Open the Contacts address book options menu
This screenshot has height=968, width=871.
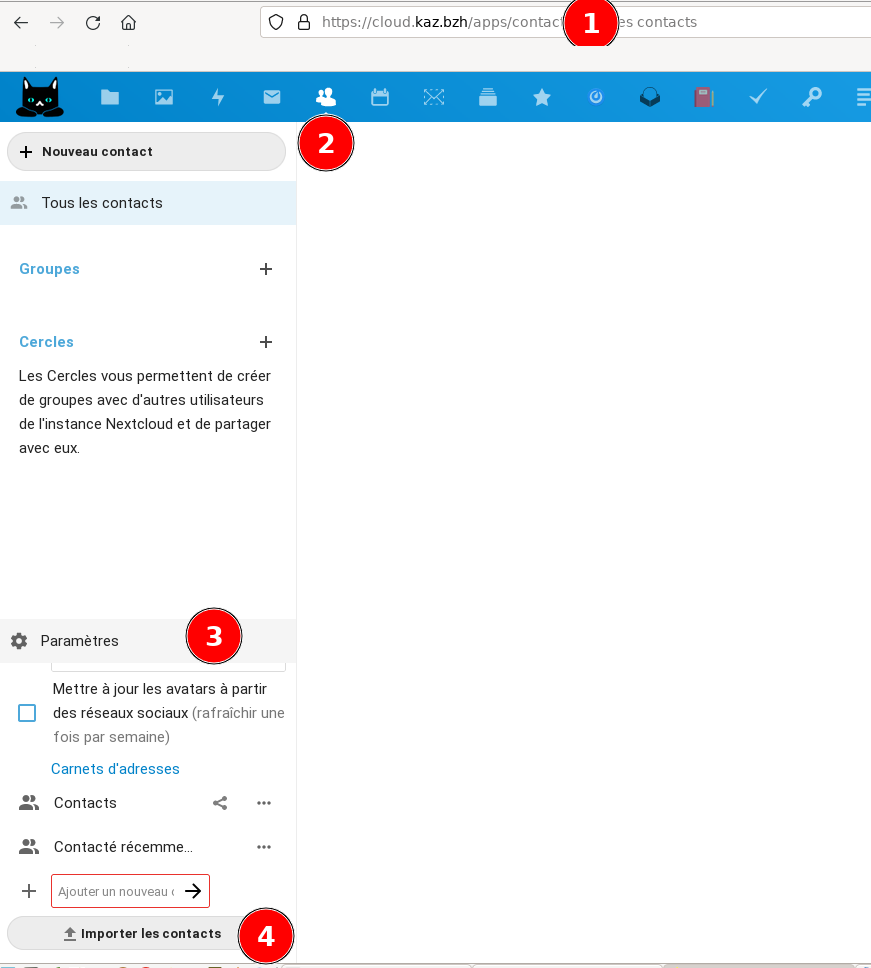click(x=264, y=803)
